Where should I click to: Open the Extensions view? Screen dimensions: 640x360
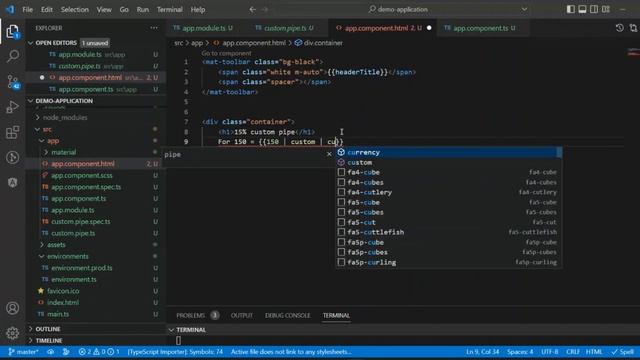click(12, 132)
